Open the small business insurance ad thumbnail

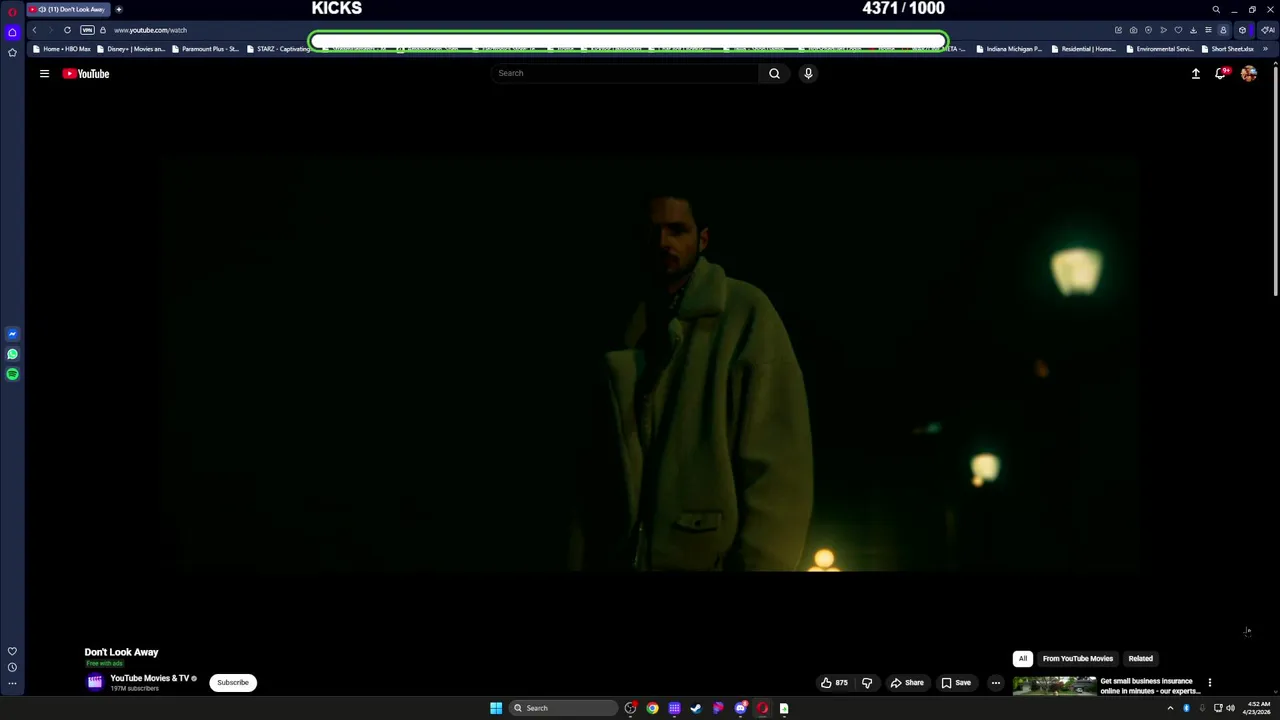[1055, 686]
